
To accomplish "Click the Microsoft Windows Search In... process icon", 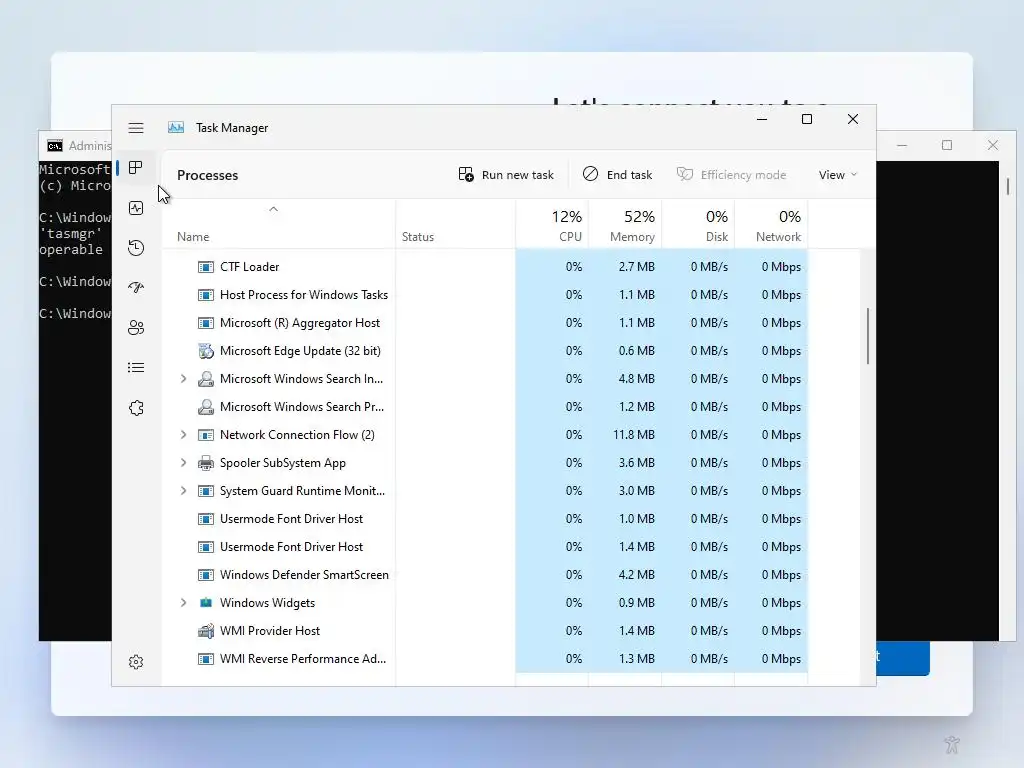I will (x=206, y=379).
